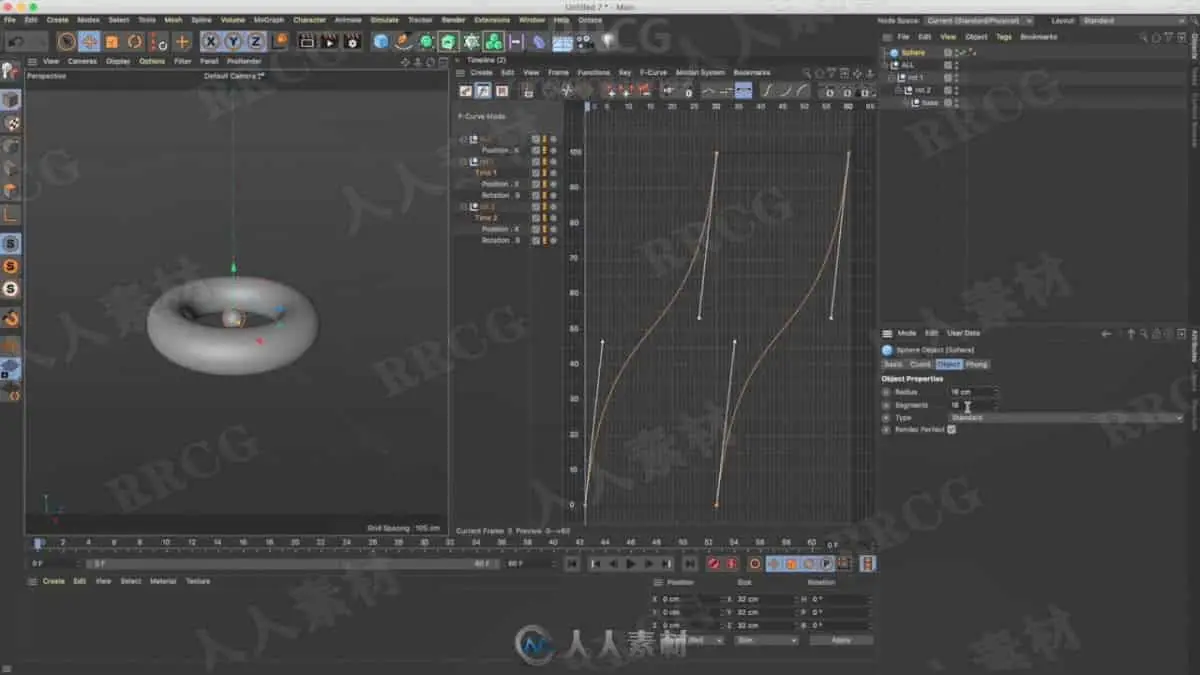The image size is (1200, 675).
Task: Select the Live Selection tool
Action: 67,42
